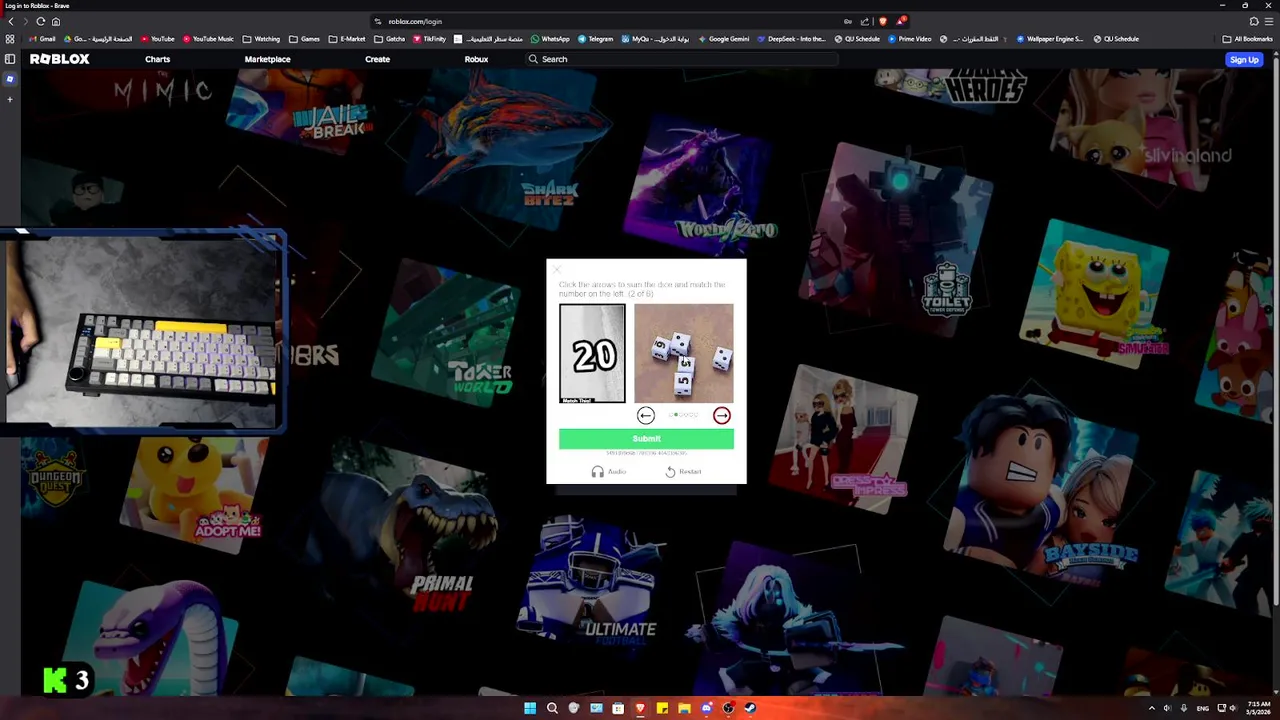Open Windows taskbar search
Viewport: 1280px width, 720px height.
(x=552, y=708)
